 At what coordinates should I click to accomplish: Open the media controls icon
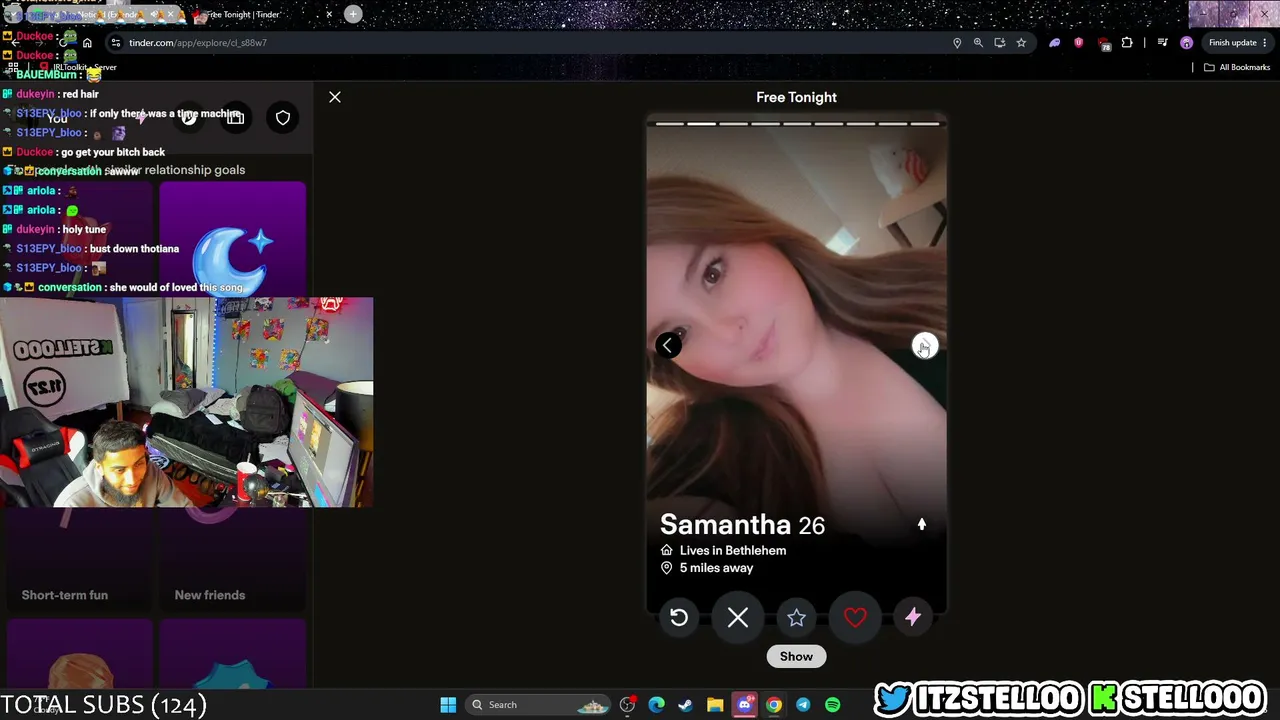tap(1162, 43)
